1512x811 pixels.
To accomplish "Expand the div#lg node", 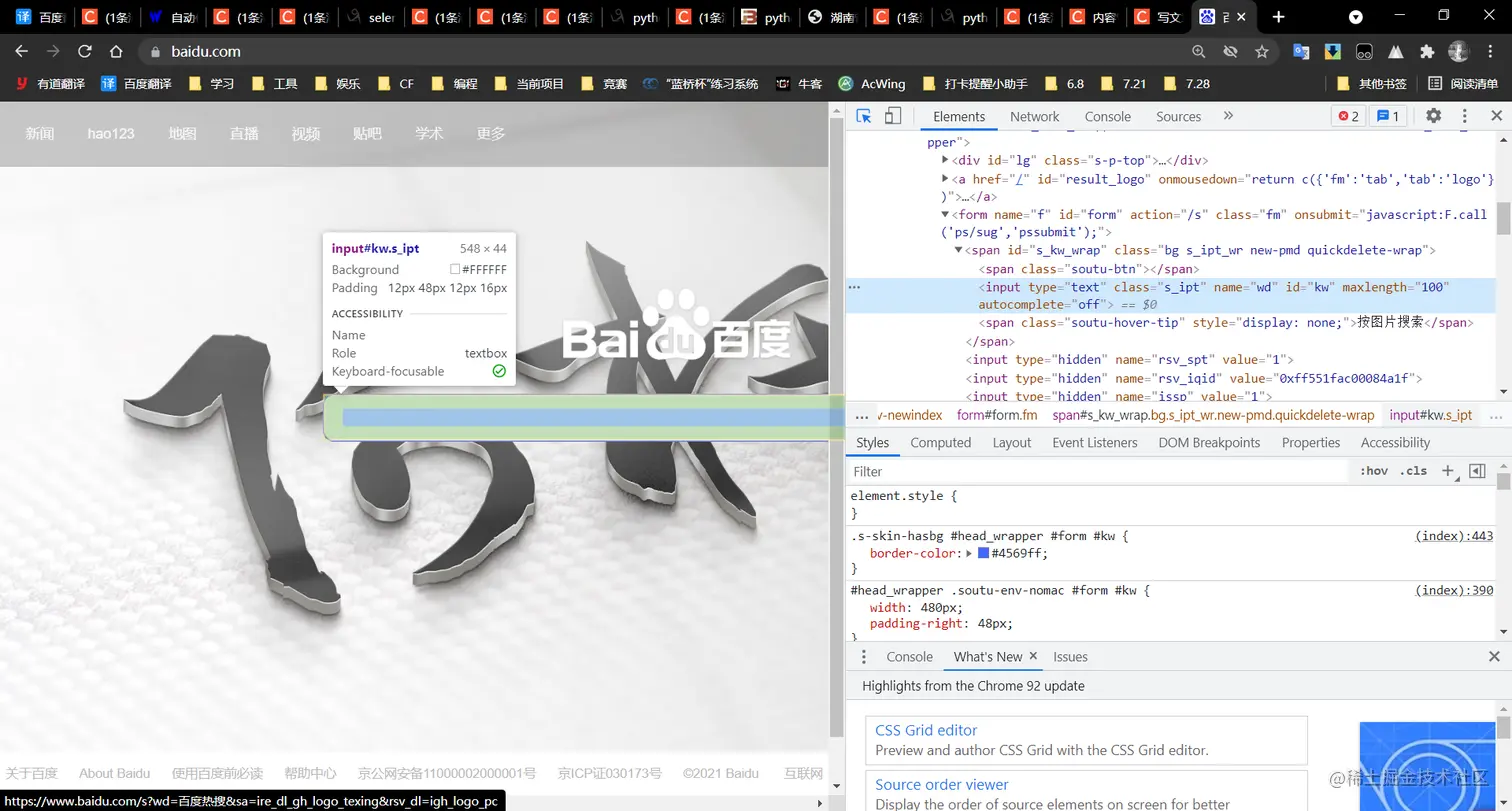I will 946,160.
